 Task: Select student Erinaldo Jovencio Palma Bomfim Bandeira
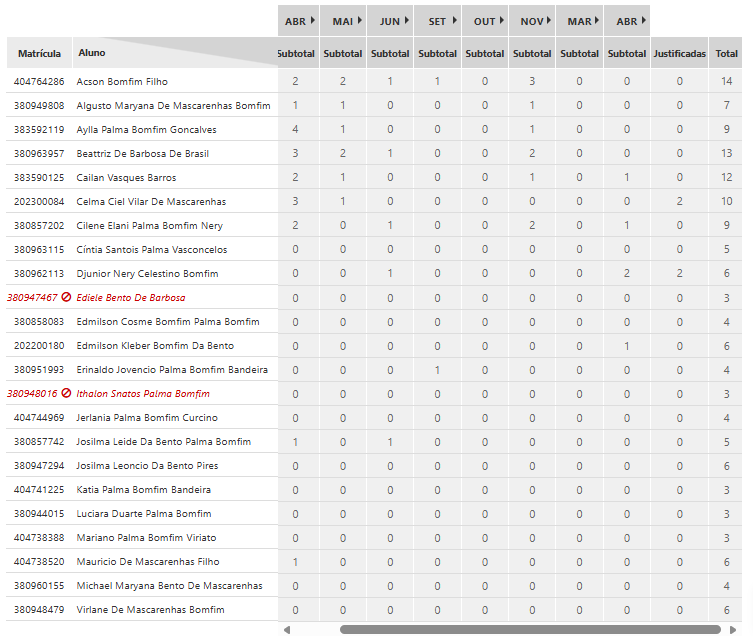click(x=172, y=370)
